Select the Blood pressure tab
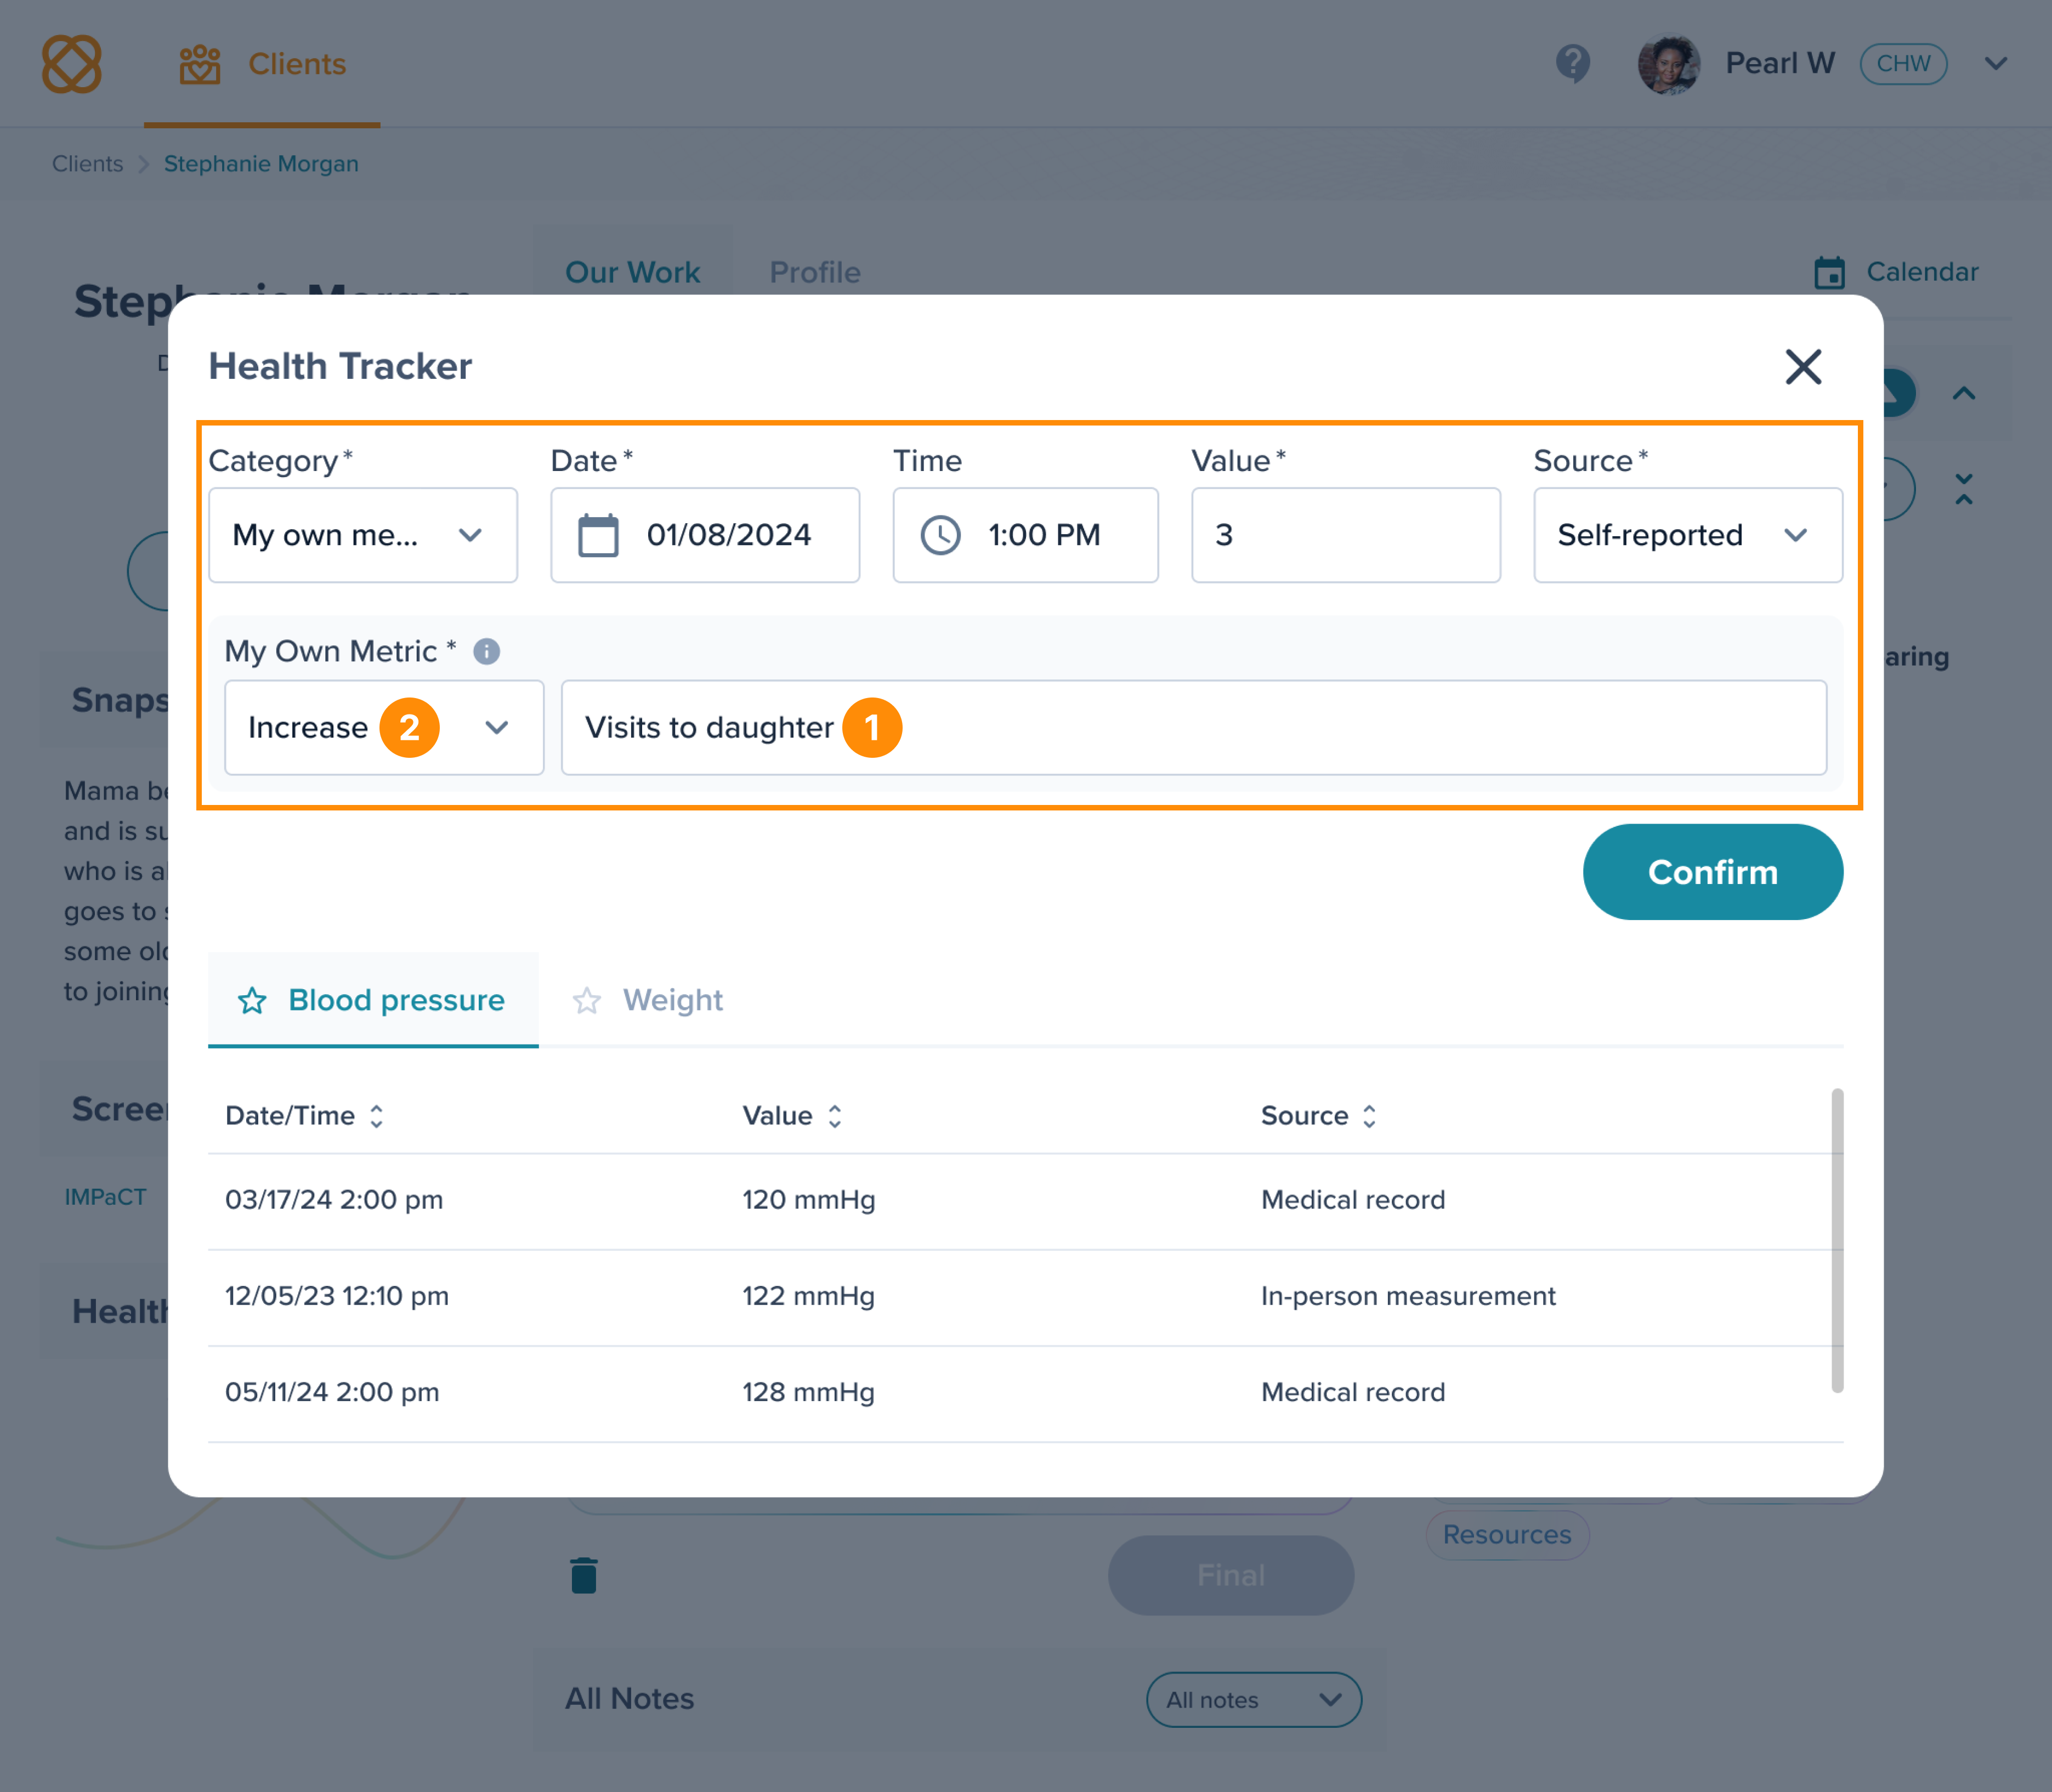This screenshot has width=2052, height=1792. click(x=373, y=1000)
